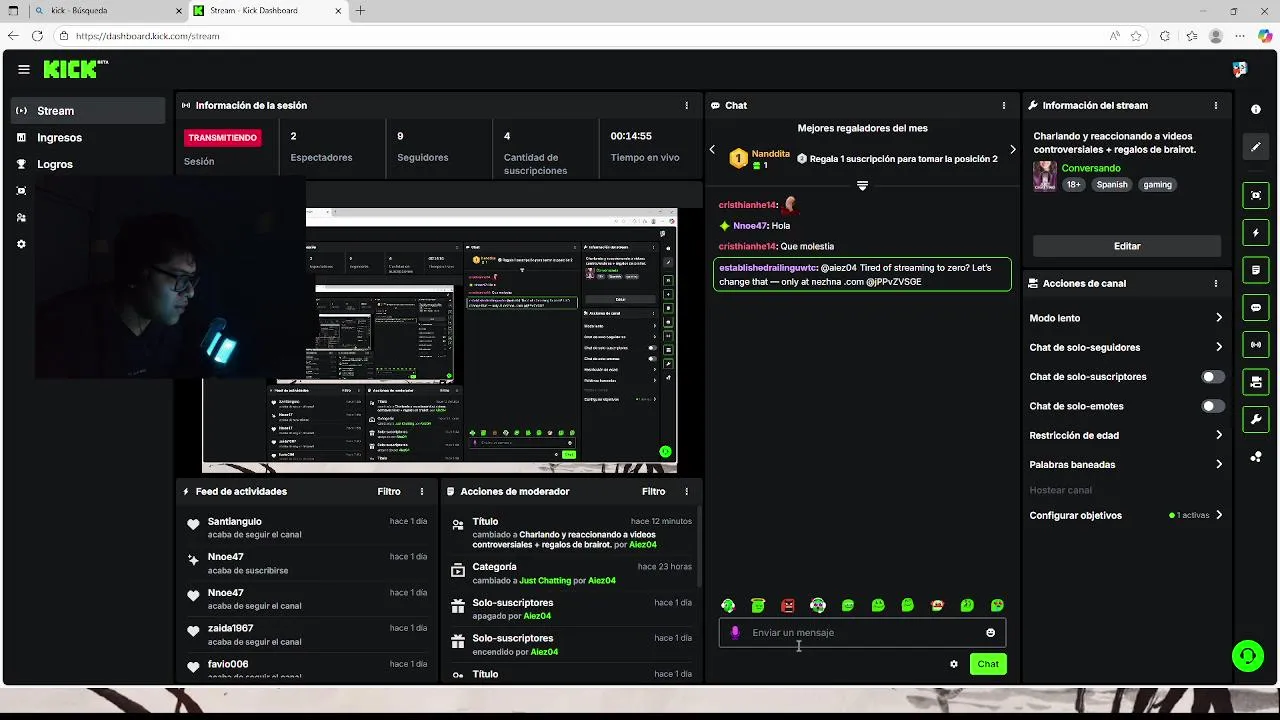Open Información del stream three-dot menu
This screenshot has width=1280, height=720.
[x=1216, y=105]
